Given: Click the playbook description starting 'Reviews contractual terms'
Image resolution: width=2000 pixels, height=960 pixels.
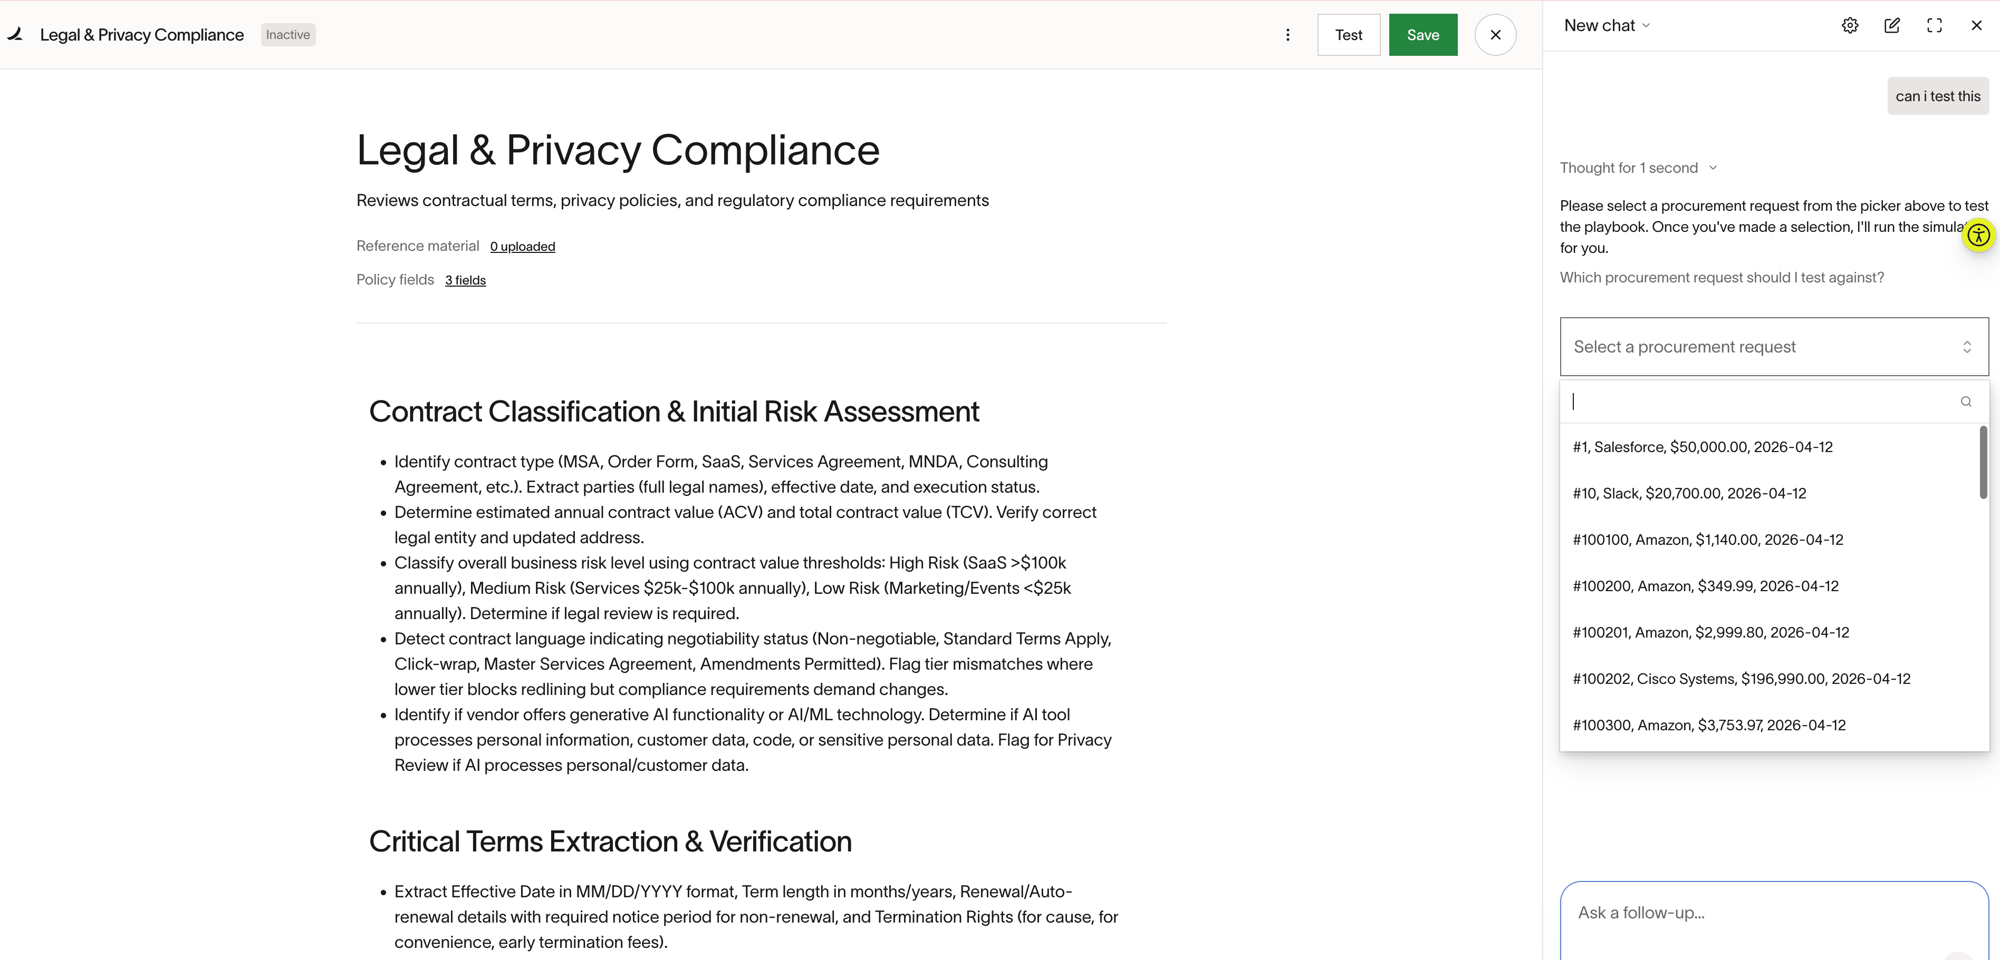Looking at the screenshot, I should click(673, 201).
